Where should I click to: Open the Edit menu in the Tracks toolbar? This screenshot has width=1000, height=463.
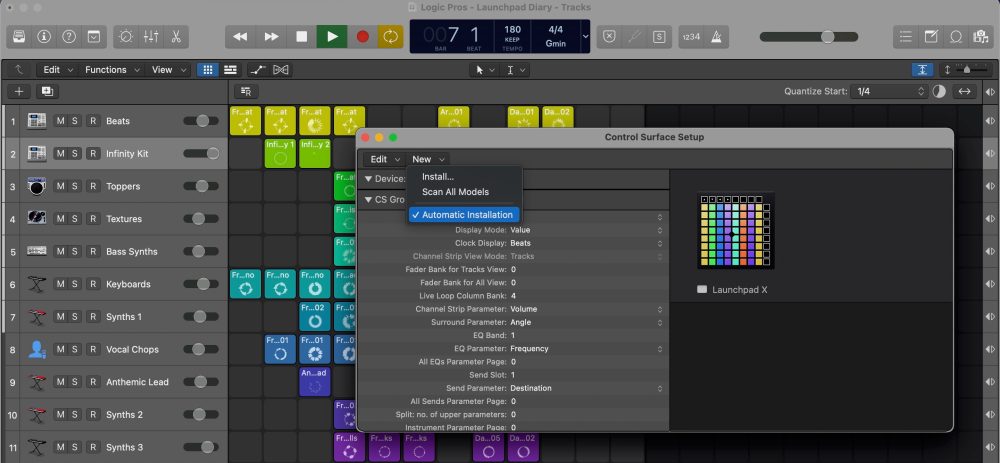coord(58,70)
